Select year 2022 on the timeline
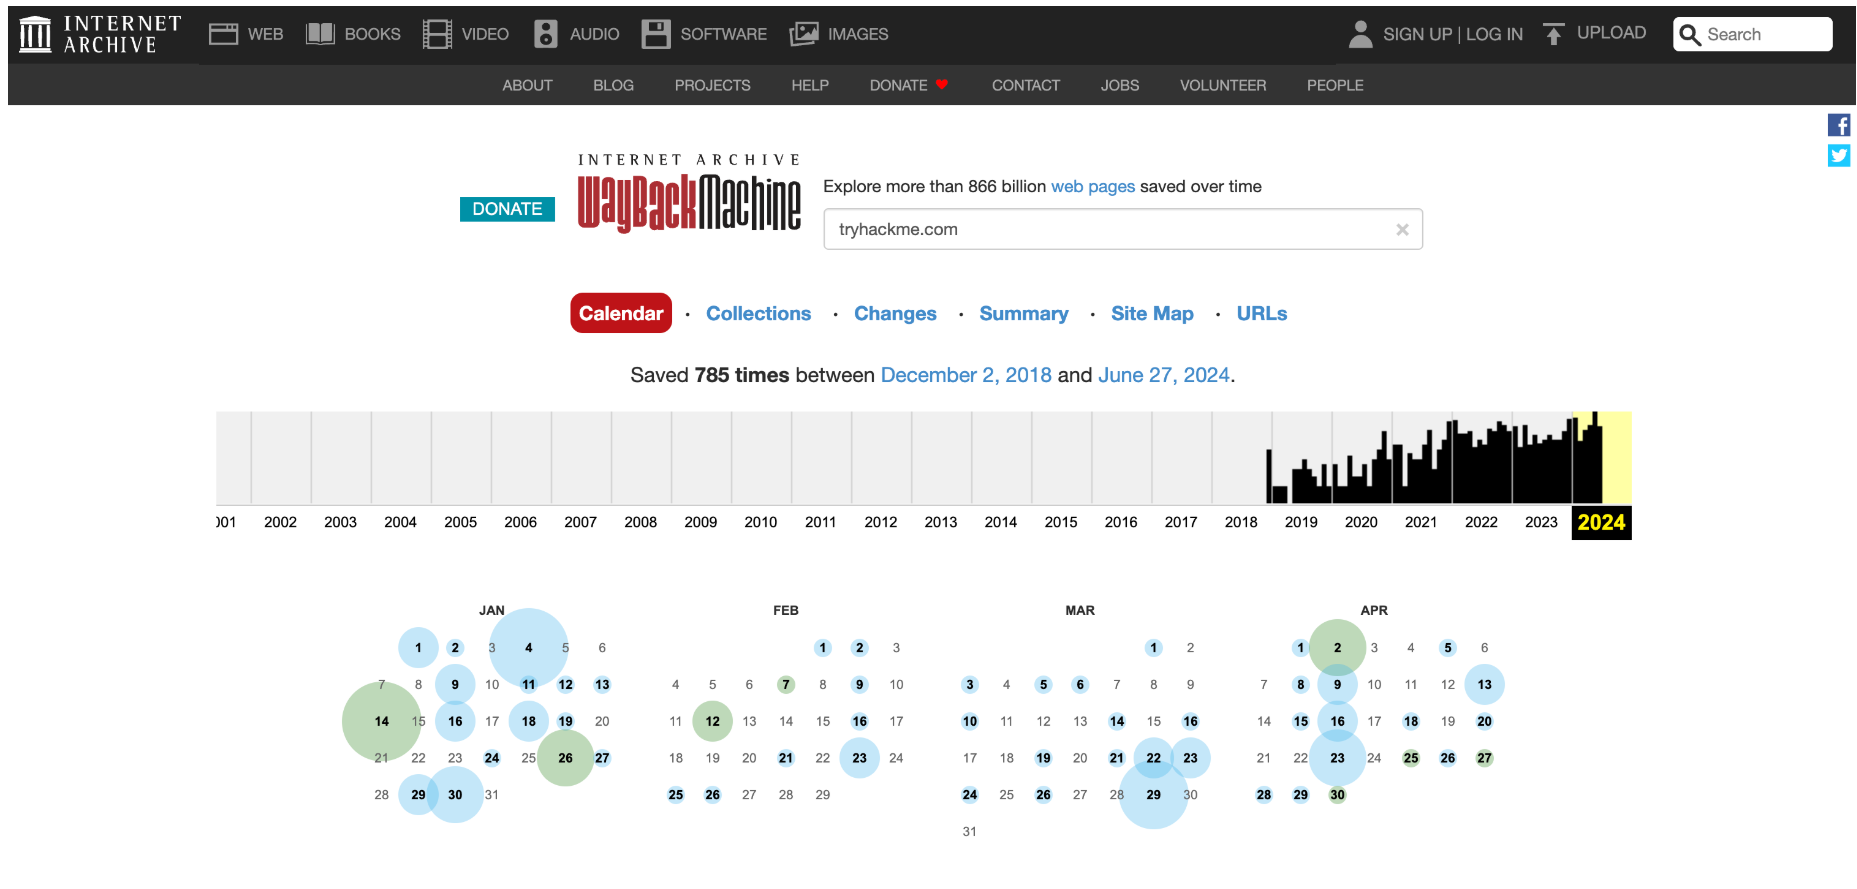 click(1481, 522)
